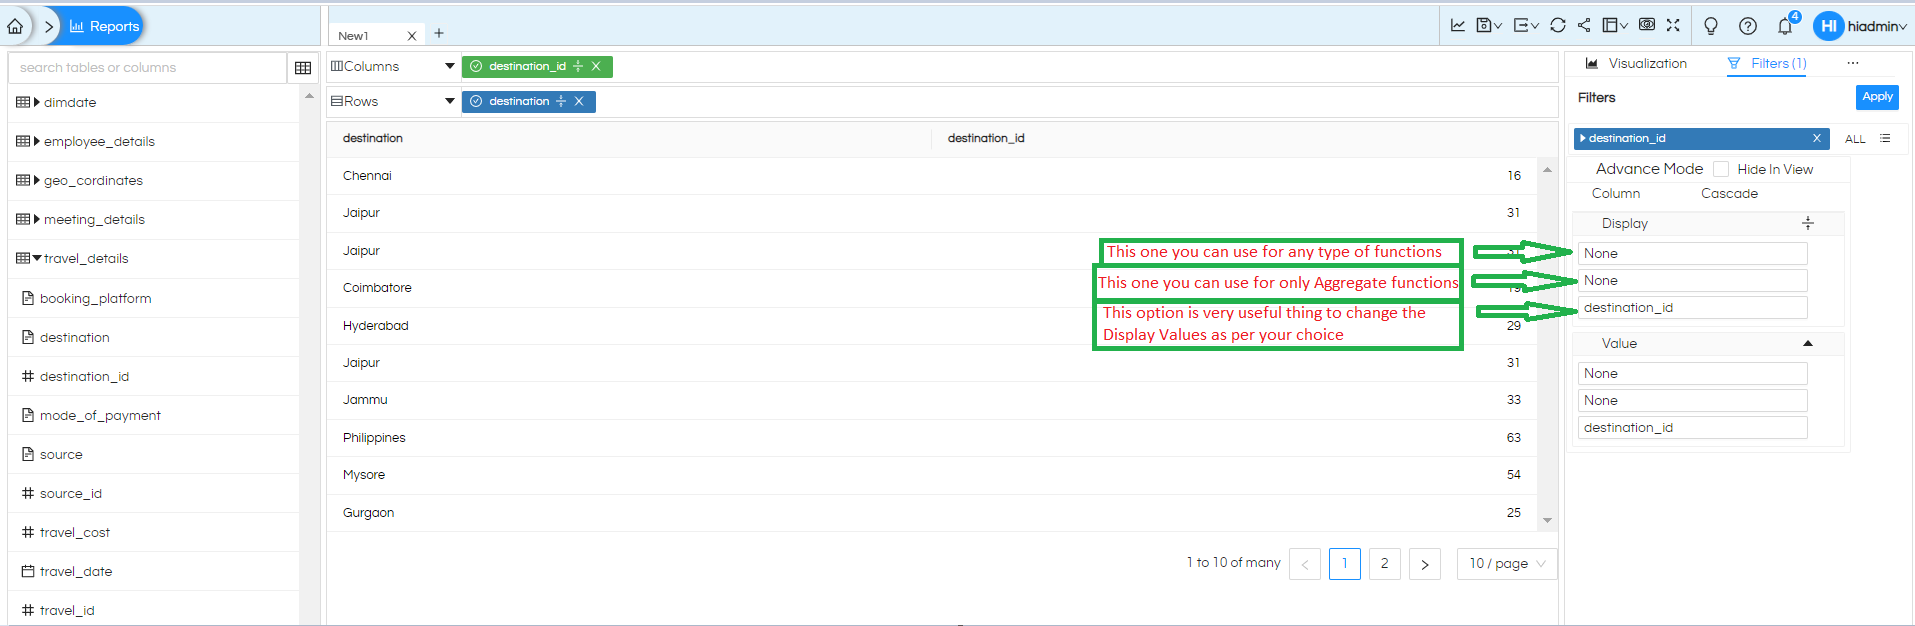Open the Help question mark icon
The width and height of the screenshot is (1915, 626).
[x=1748, y=26]
